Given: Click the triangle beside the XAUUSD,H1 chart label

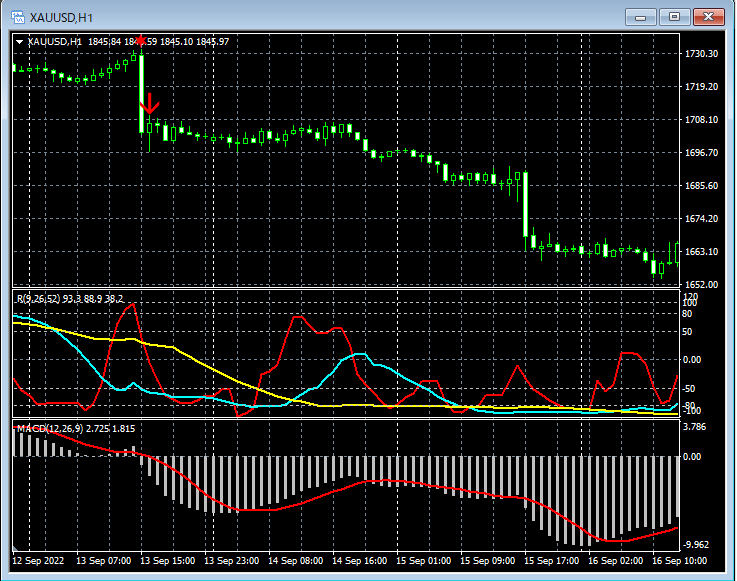Looking at the screenshot, I should click(20, 41).
